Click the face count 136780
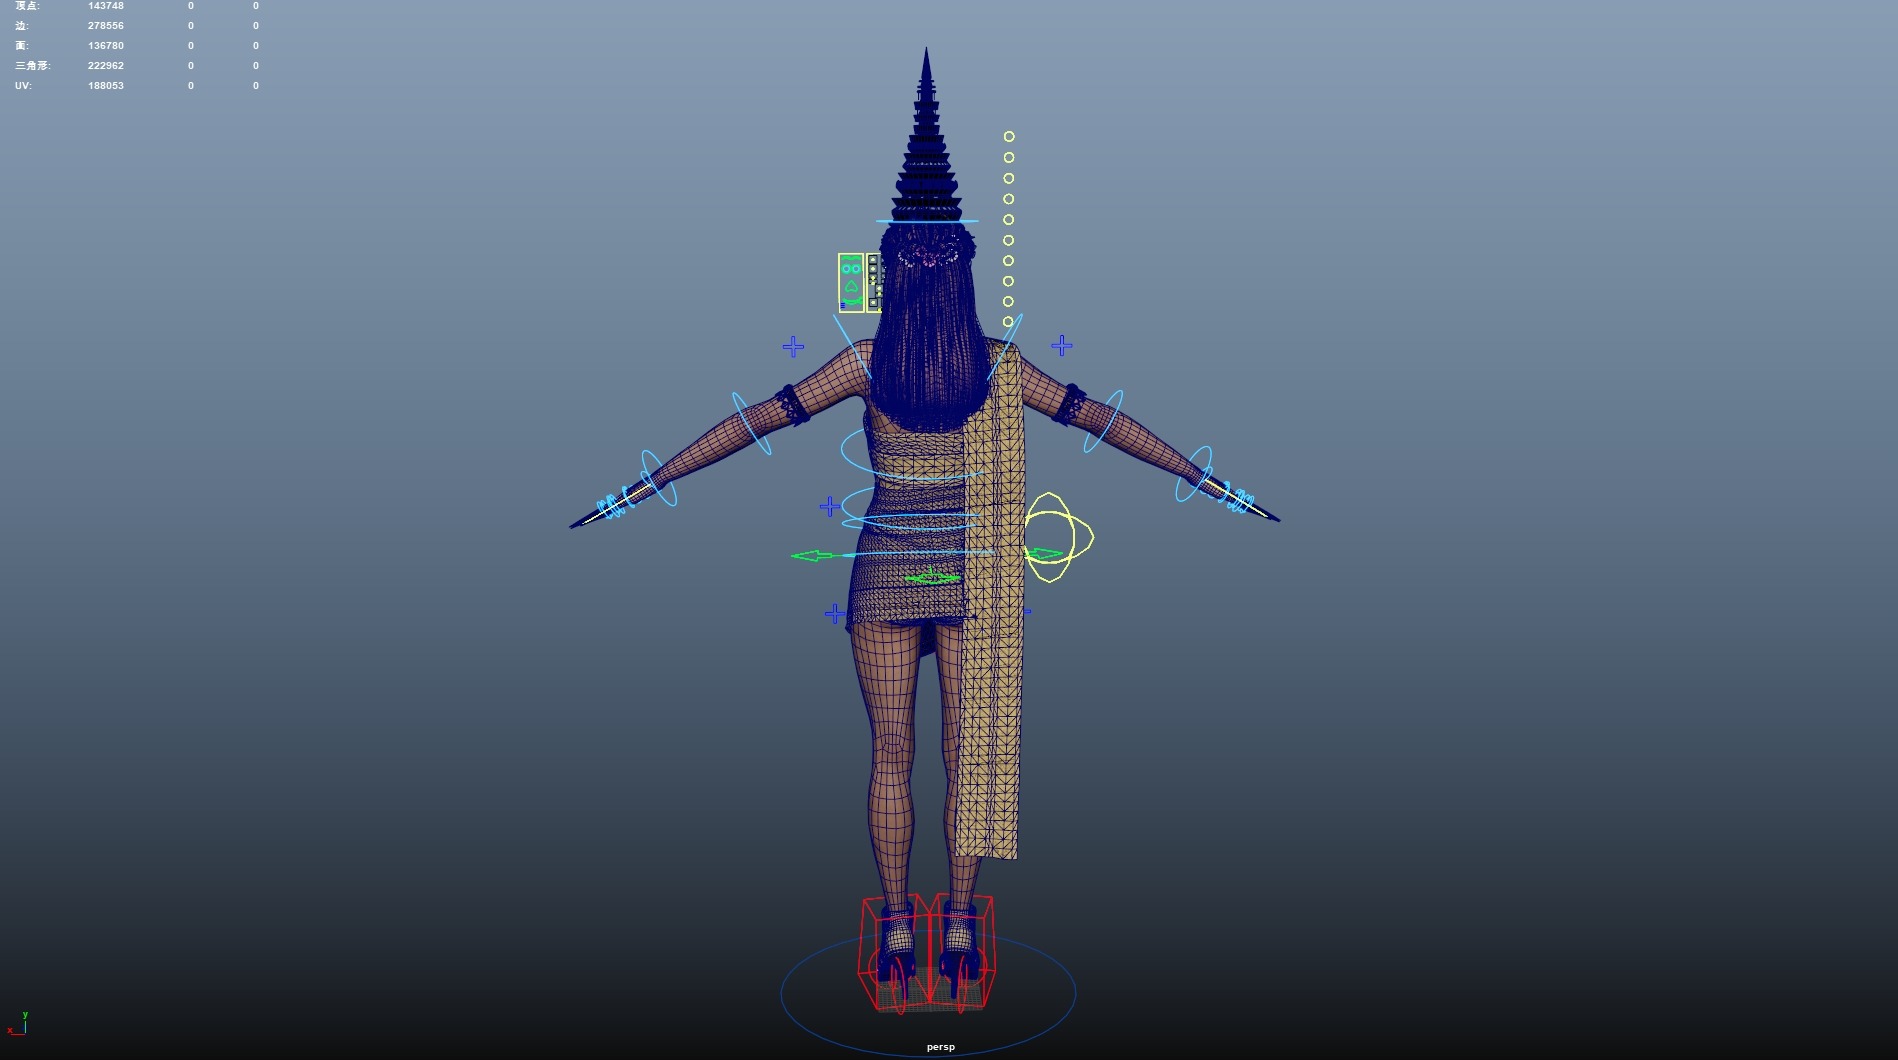Screen dimensions: 1898x1060 click(106, 46)
